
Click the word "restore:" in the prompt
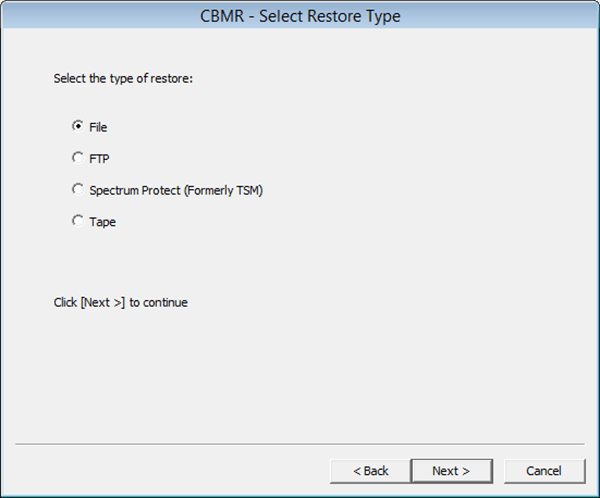(172, 78)
